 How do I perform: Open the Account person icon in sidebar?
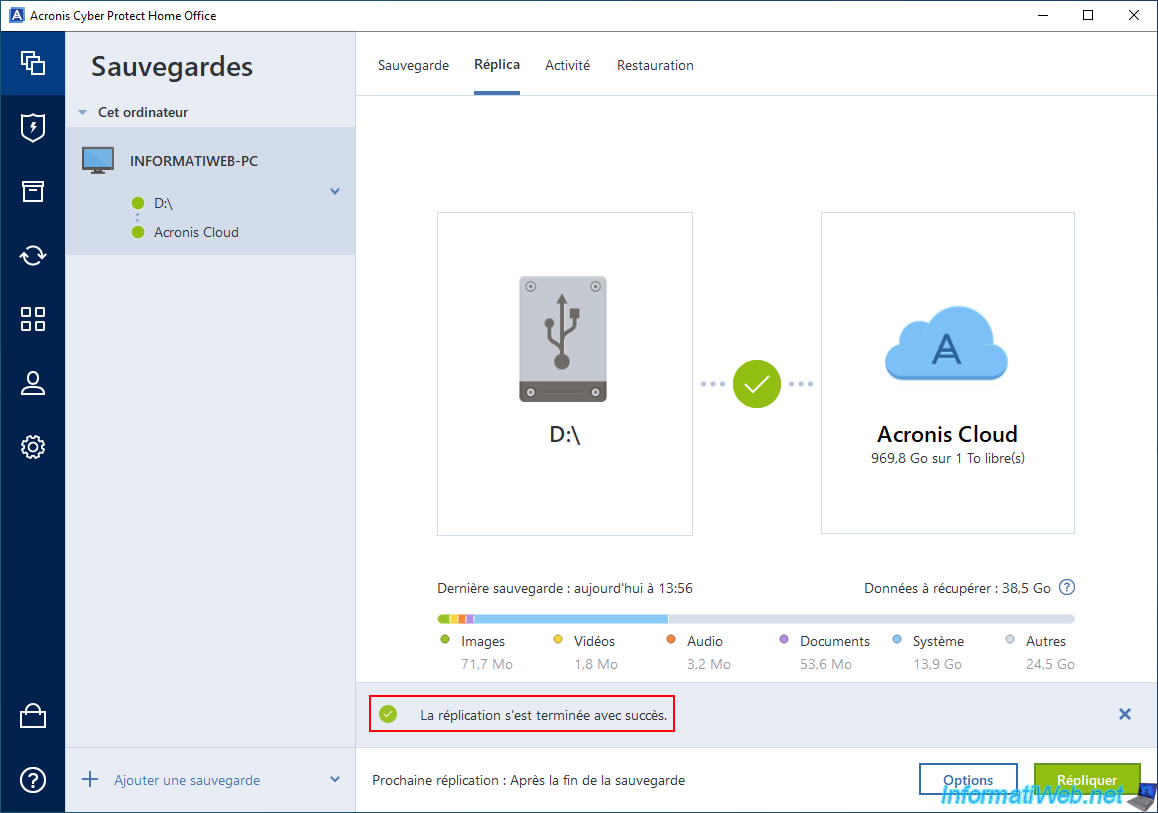click(x=32, y=383)
